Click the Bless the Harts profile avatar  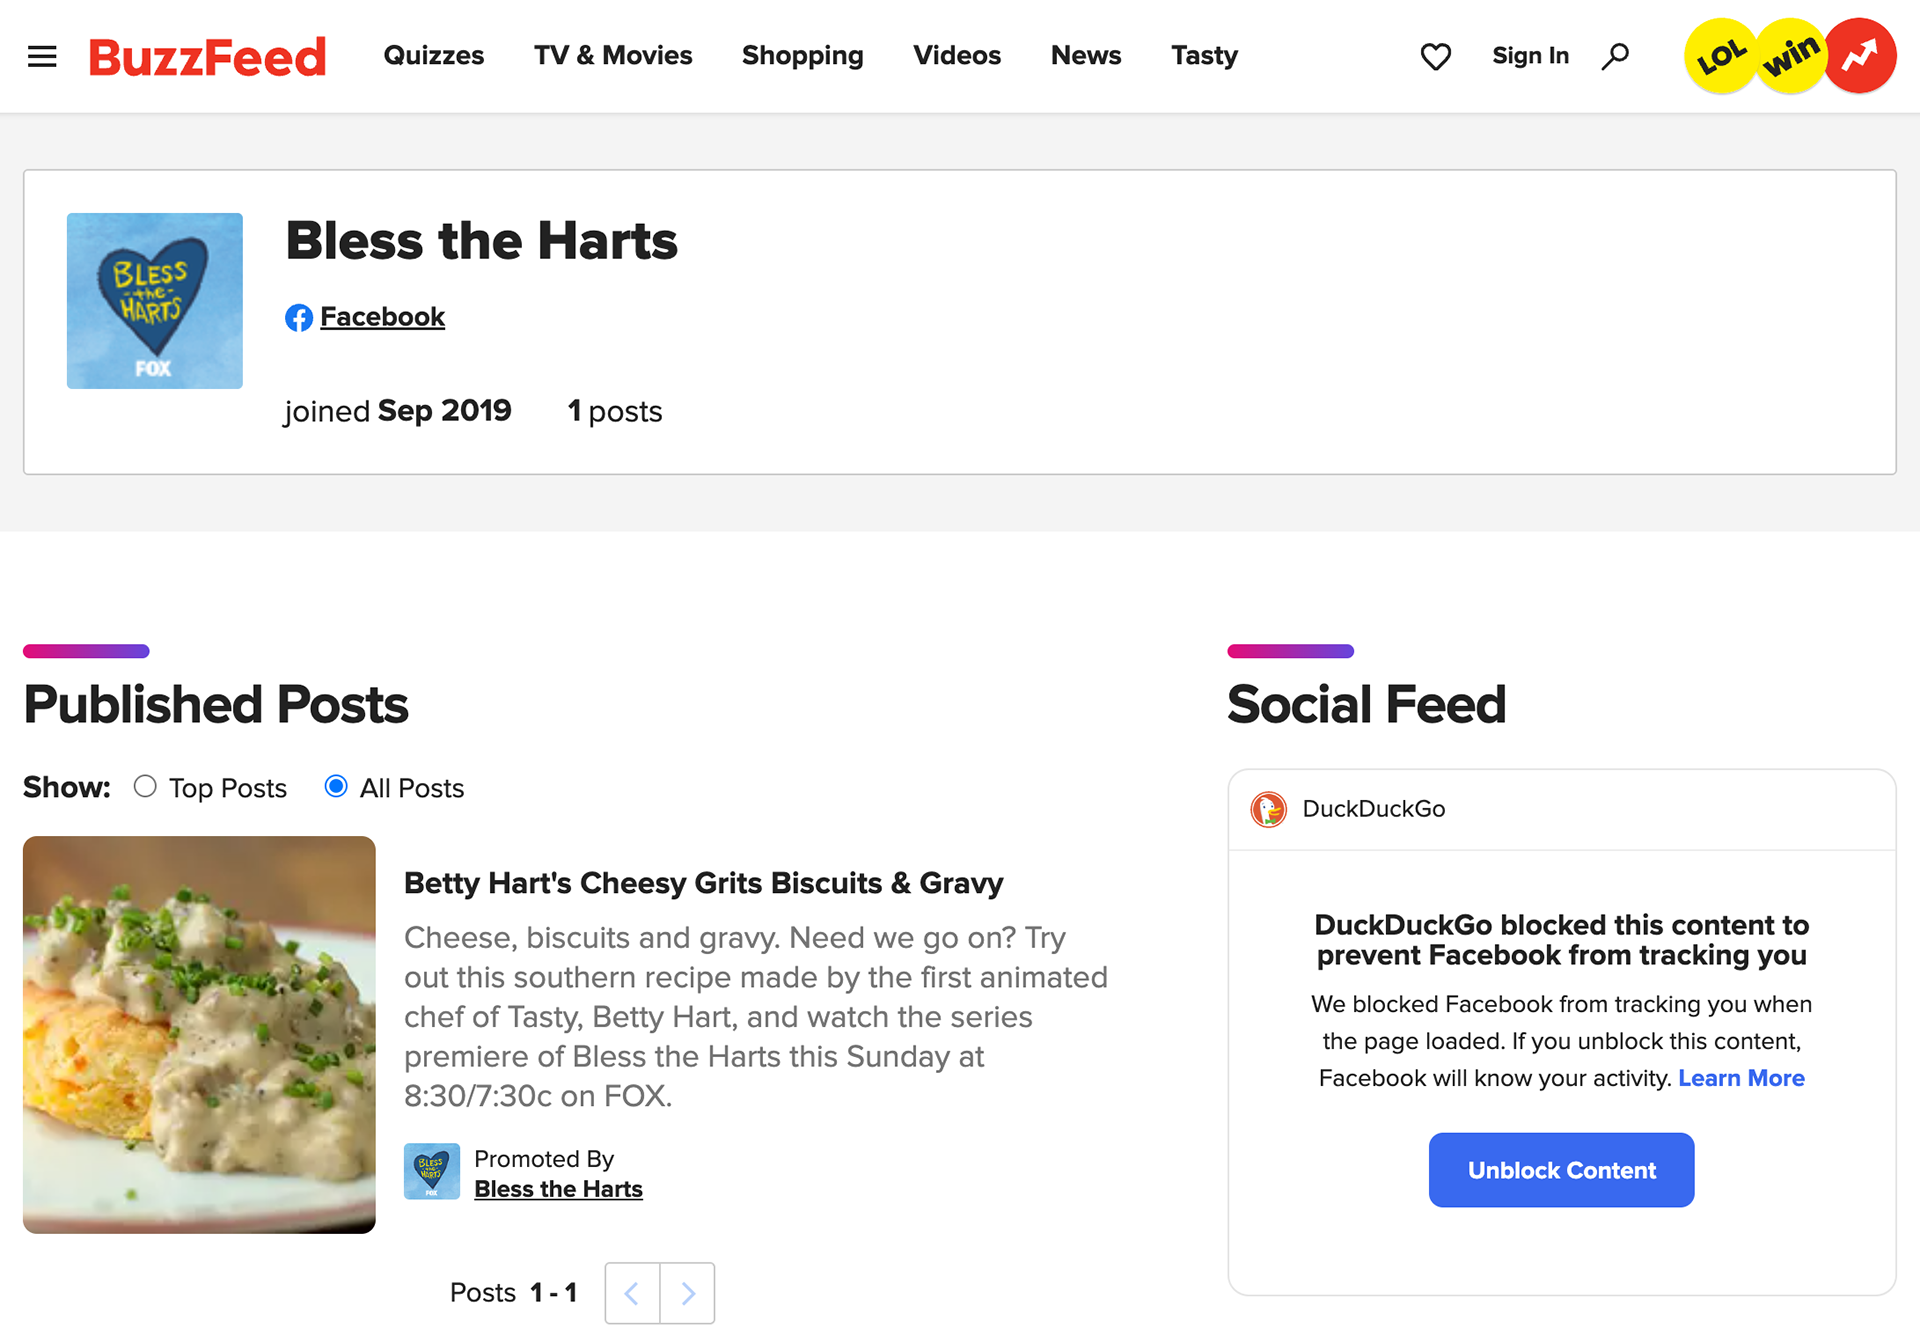pos(155,301)
